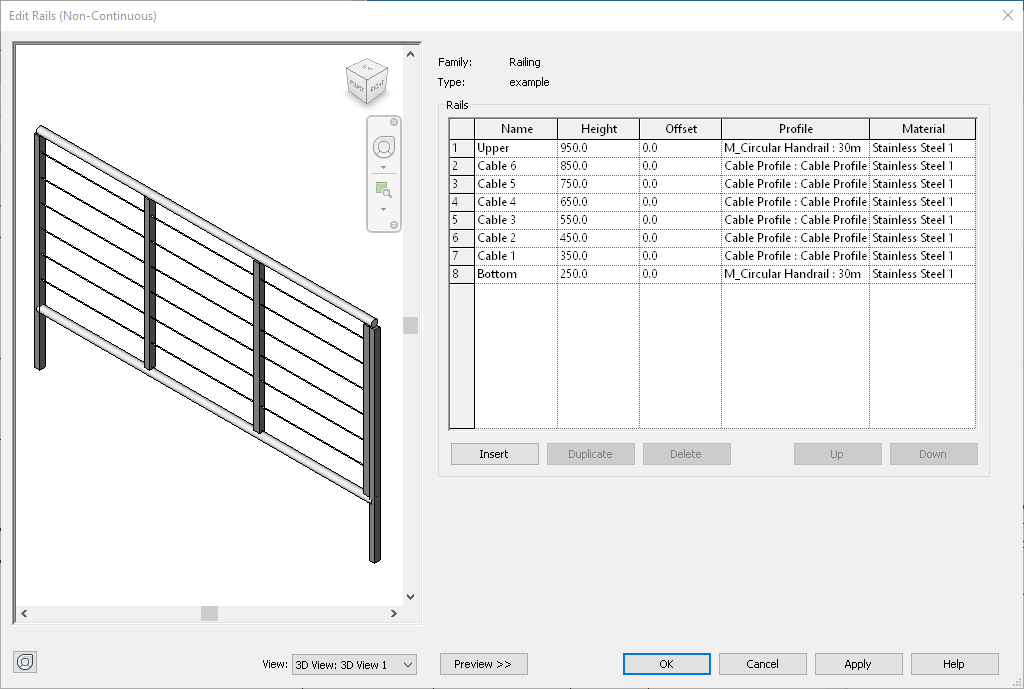Open Steering Wheels from the bottom-left icon
The image size is (1024, 689).
(24, 662)
